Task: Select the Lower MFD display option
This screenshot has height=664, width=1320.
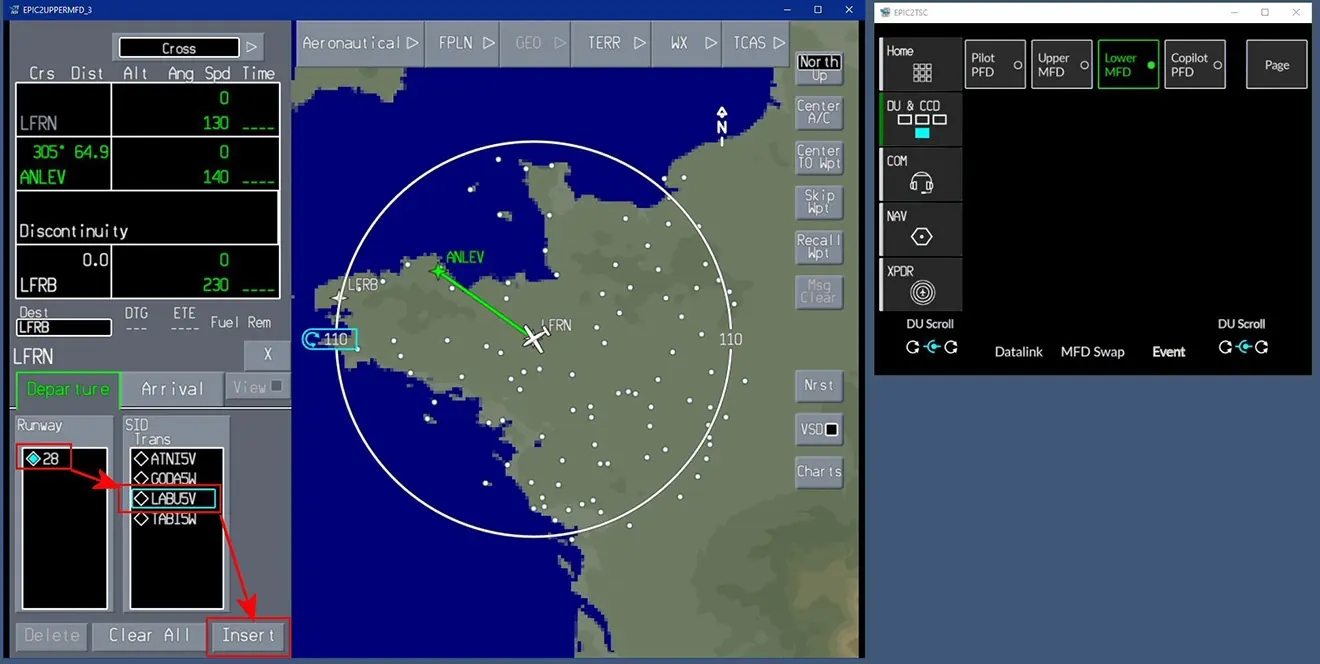Action: 1128,64
